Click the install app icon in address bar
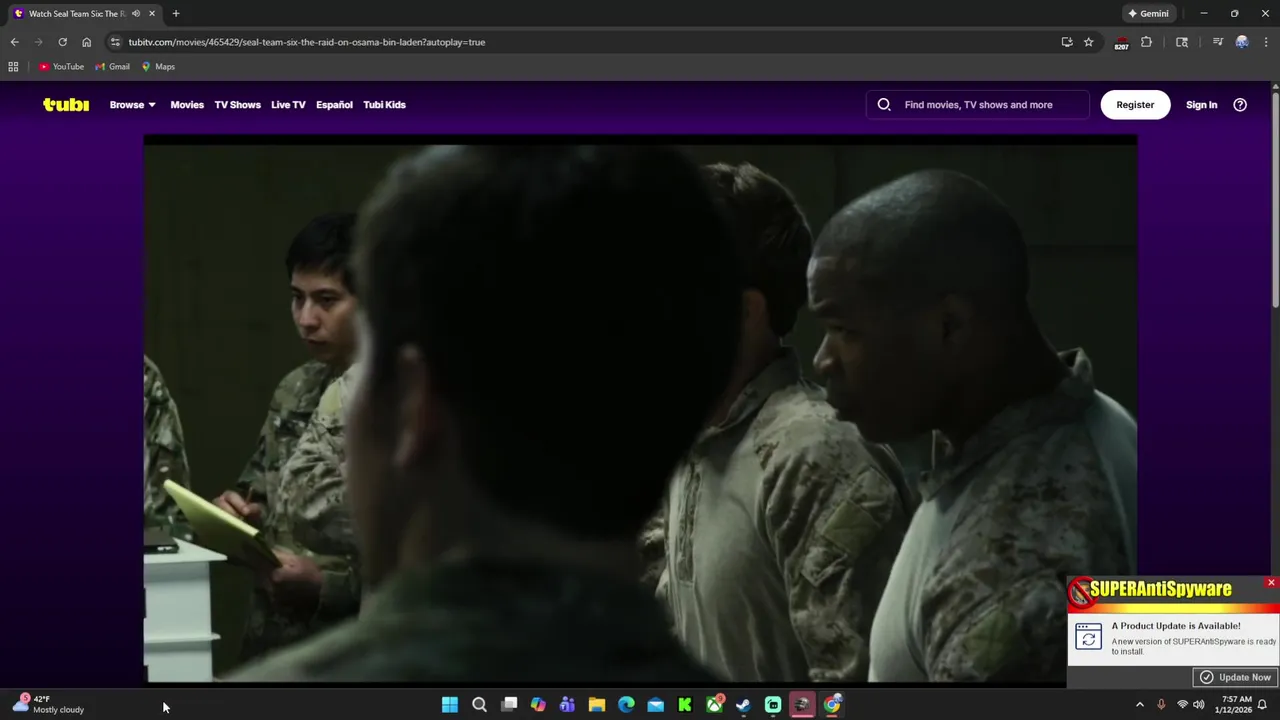Image resolution: width=1280 pixels, height=720 pixels. (1067, 42)
